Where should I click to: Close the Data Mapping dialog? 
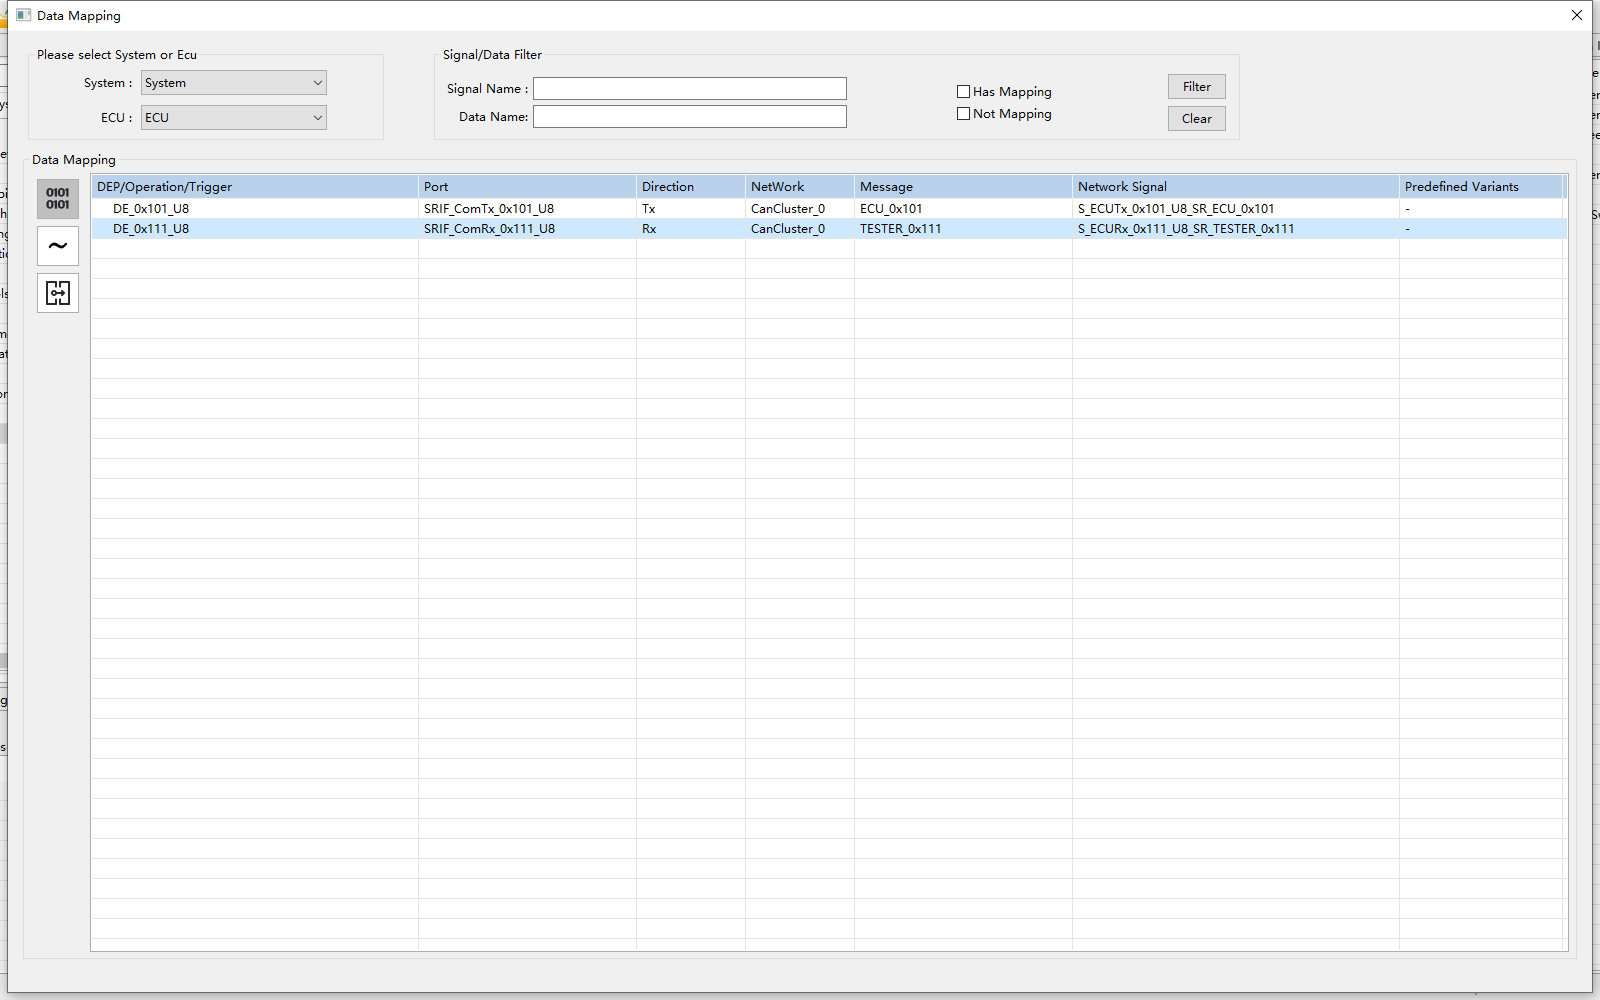(1576, 16)
